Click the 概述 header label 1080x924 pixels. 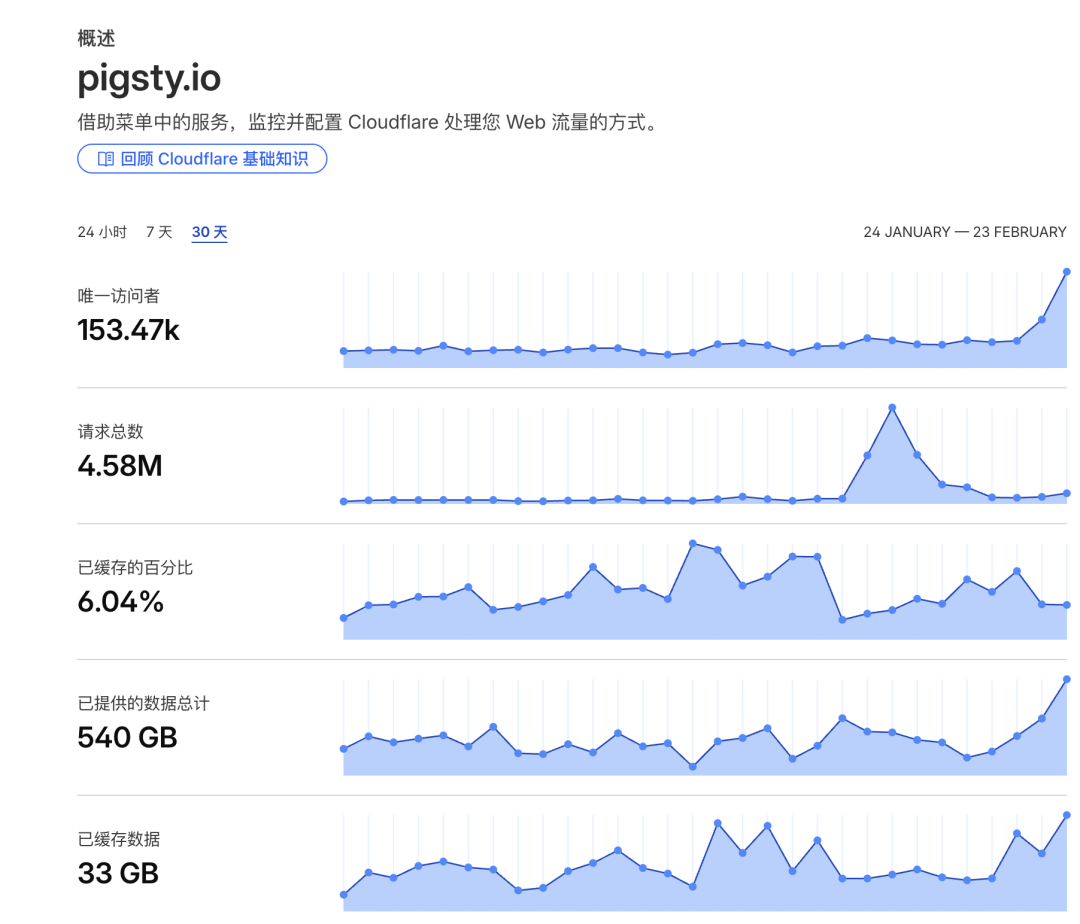pyautogui.click(x=95, y=38)
